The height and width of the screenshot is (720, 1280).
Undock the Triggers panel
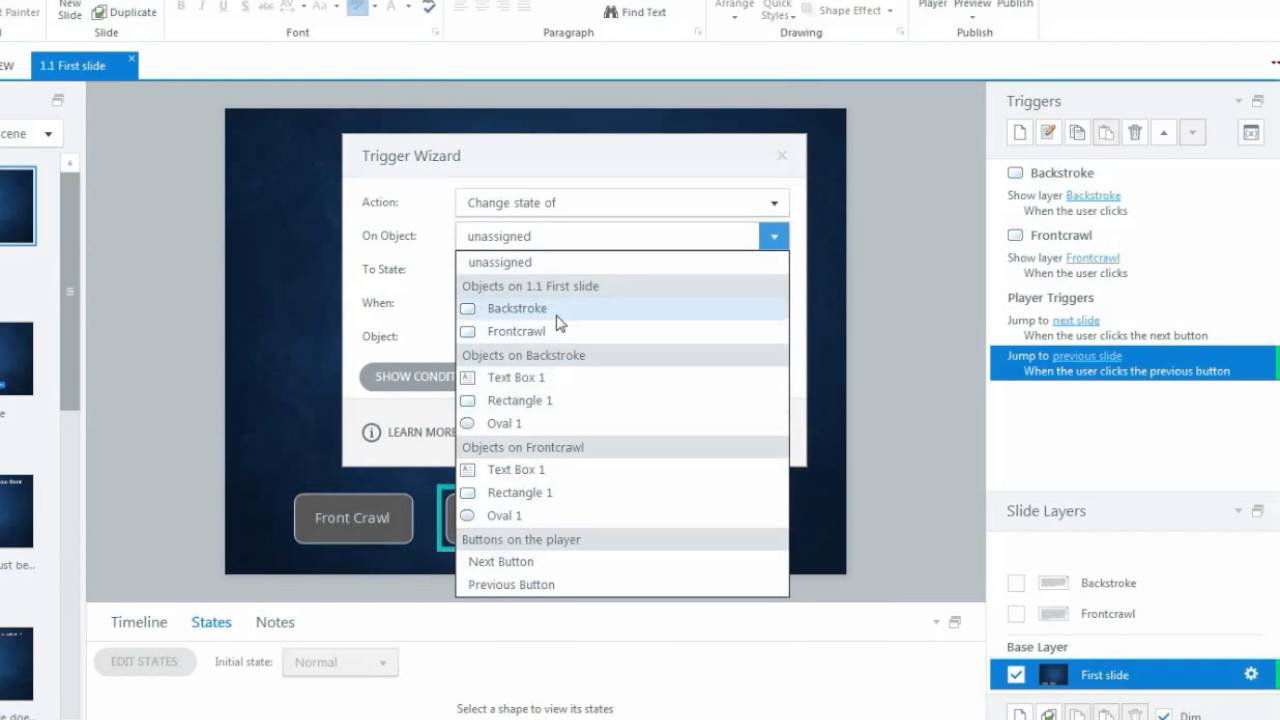(x=1257, y=101)
